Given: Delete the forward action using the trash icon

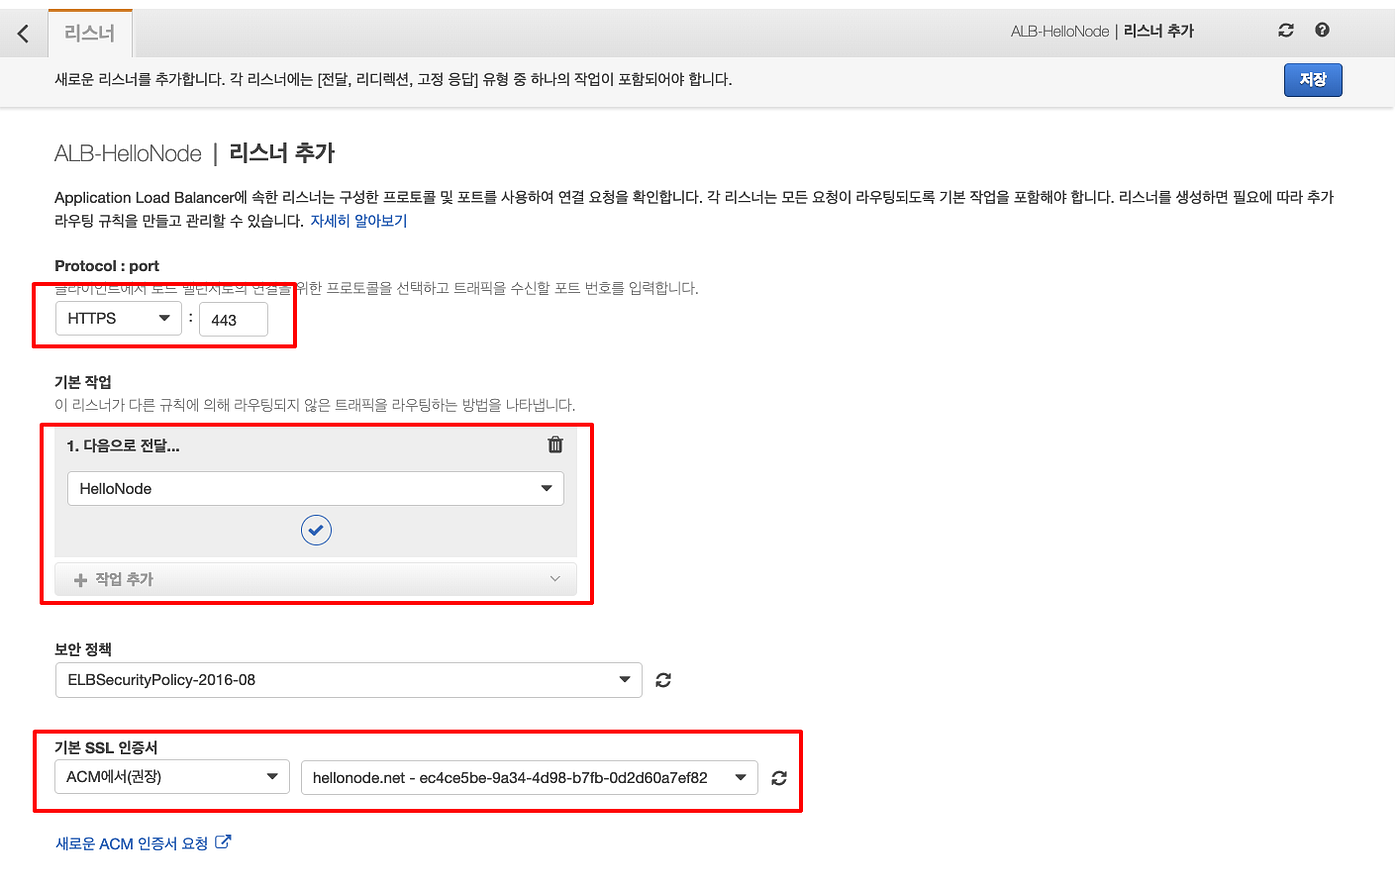Looking at the screenshot, I should tap(555, 444).
